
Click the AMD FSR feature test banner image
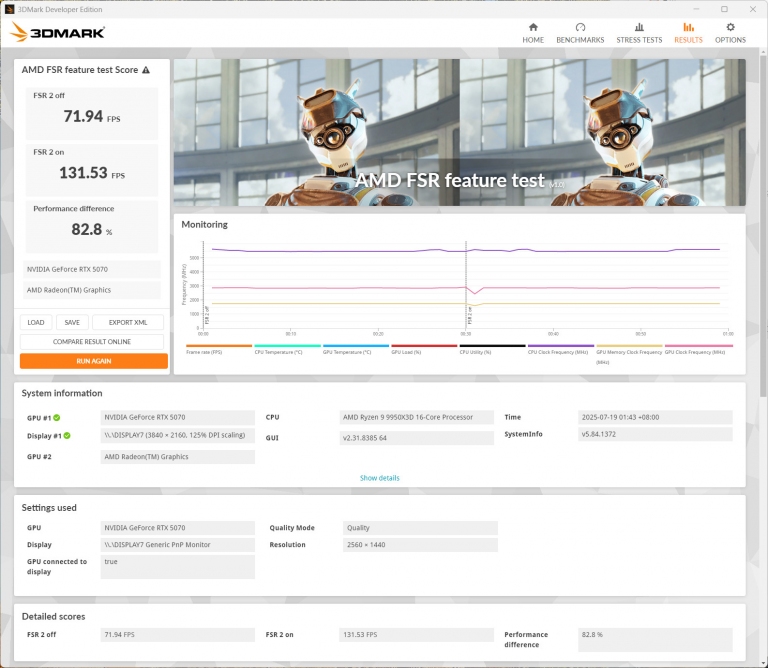coord(459,132)
